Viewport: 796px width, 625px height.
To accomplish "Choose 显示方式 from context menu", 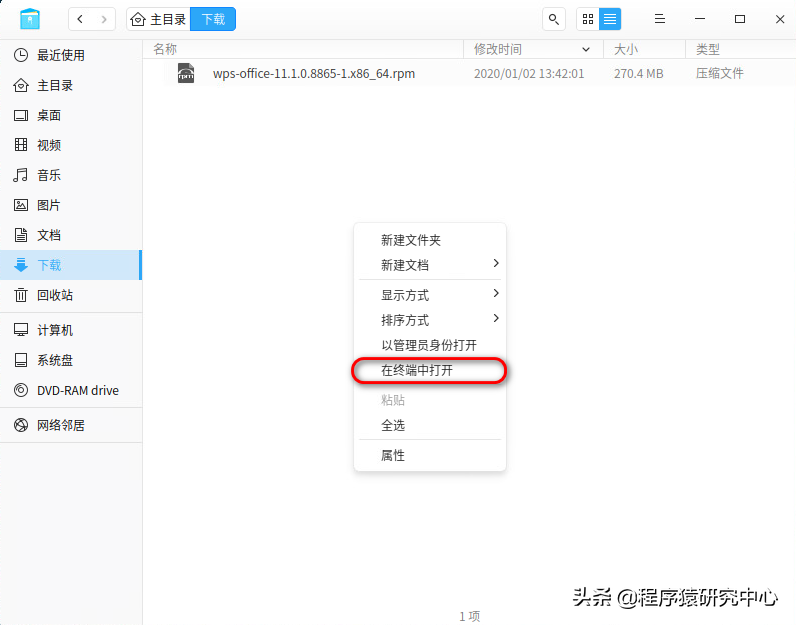I will [429, 295].
